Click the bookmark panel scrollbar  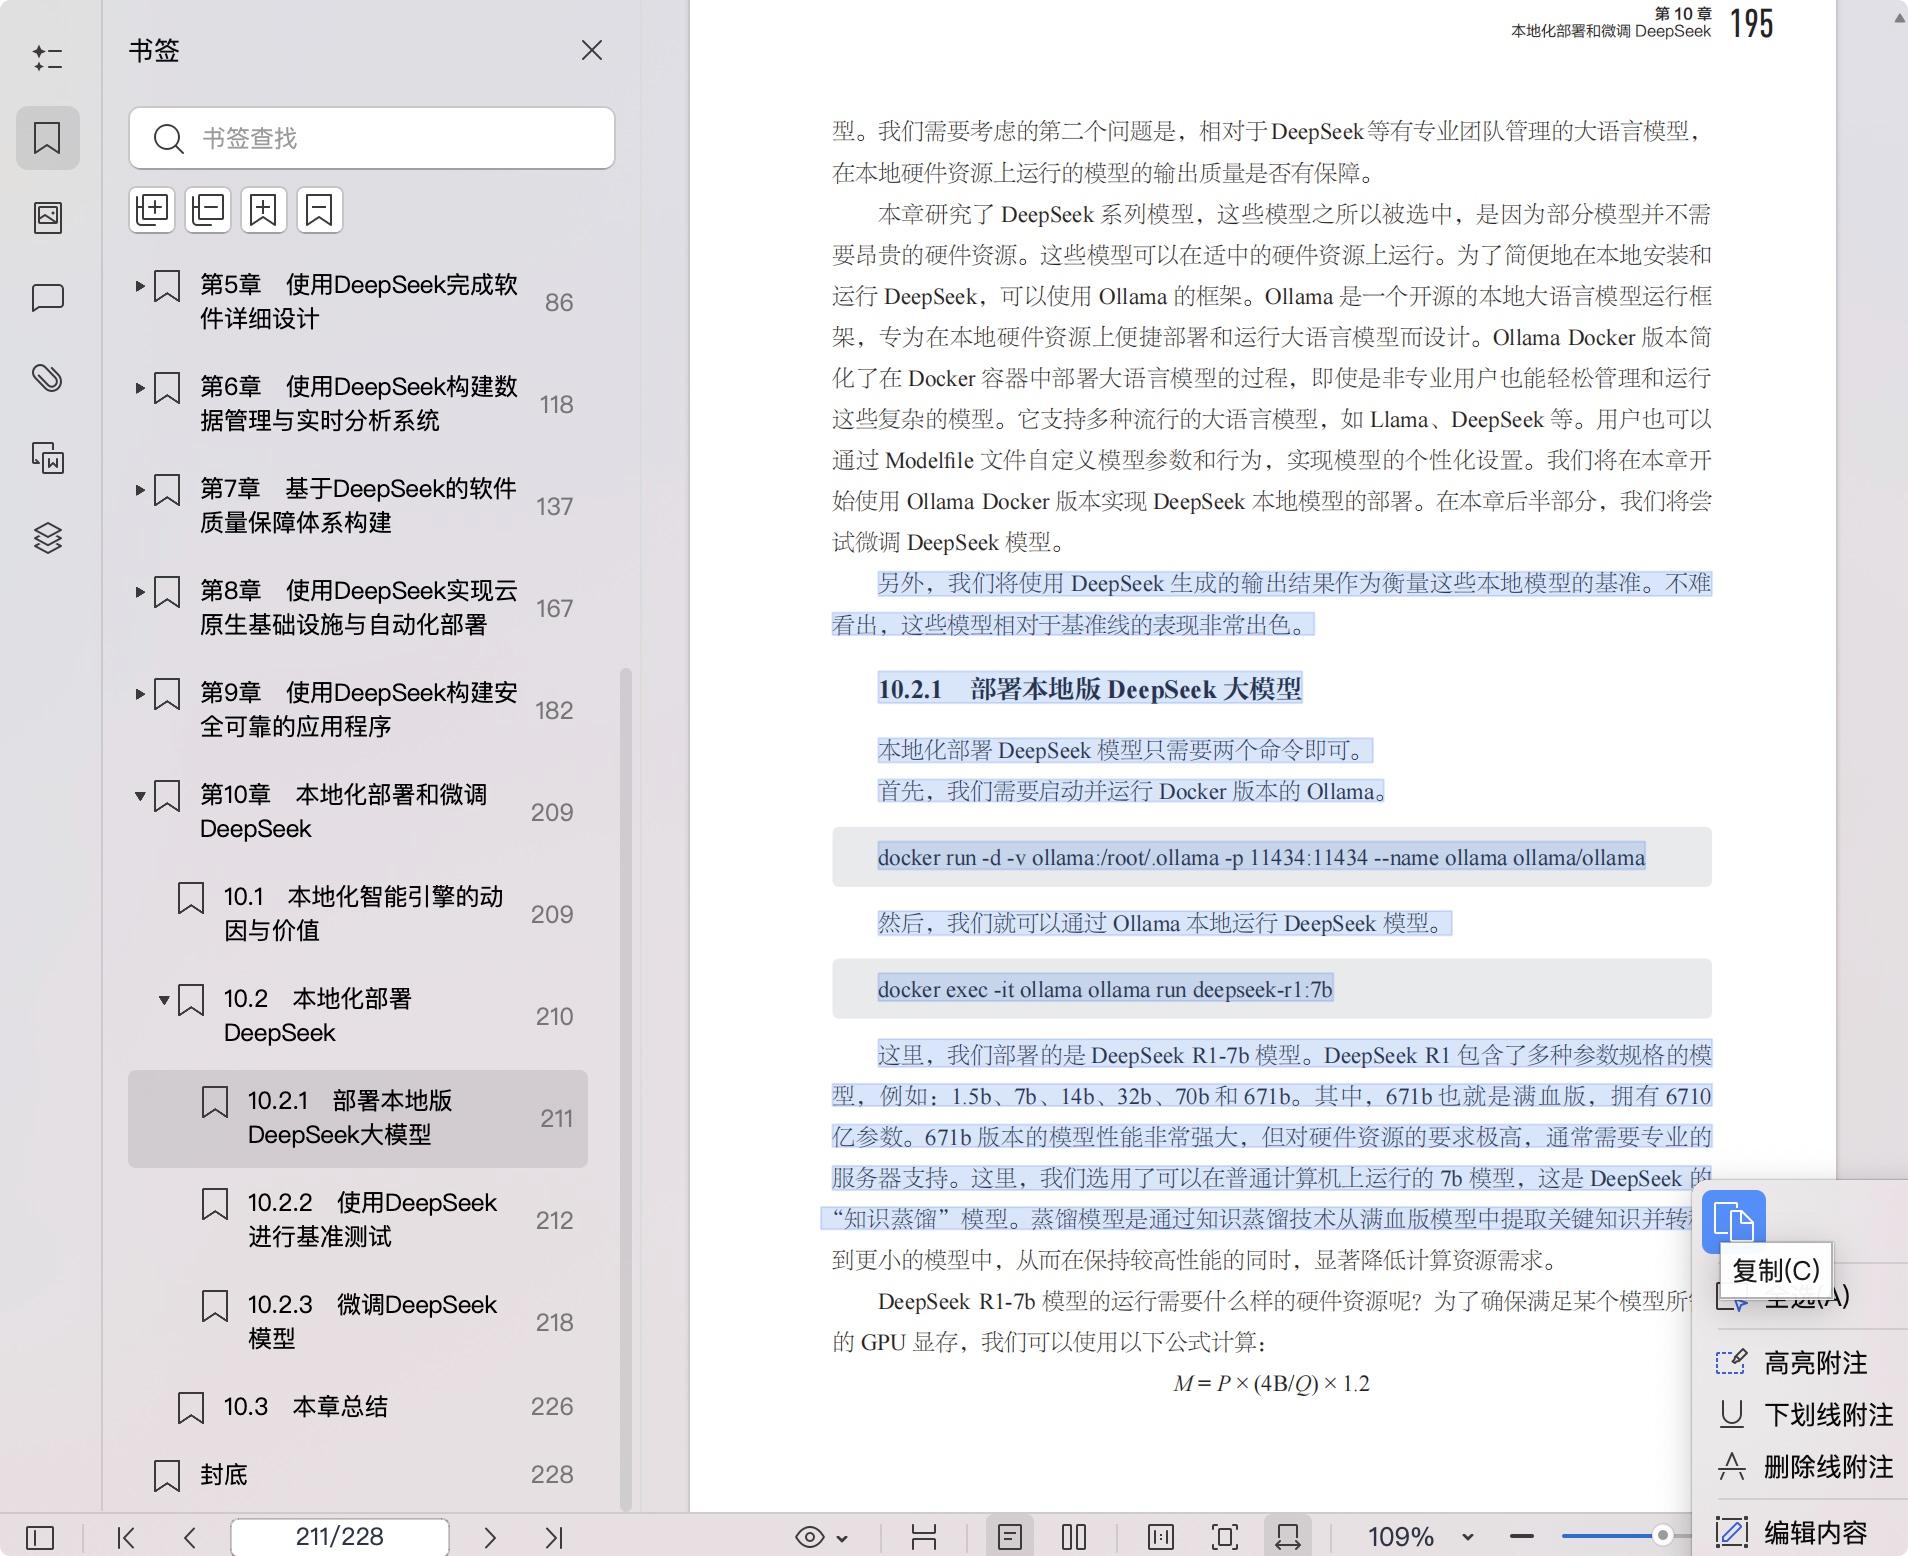[626, 1088]
